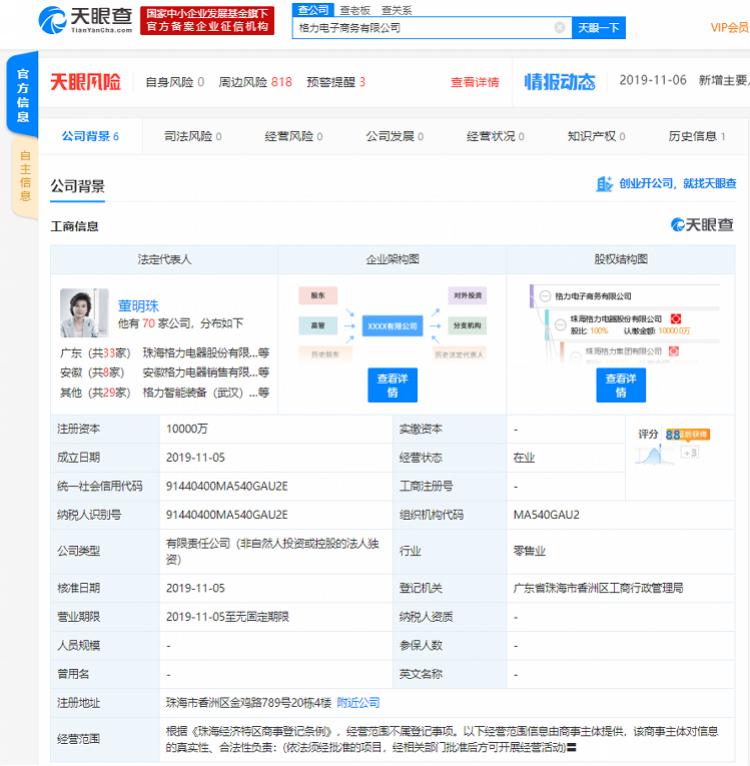The image size is (750, 766).
Task: Click the 情报动态 heading
Action: (x=559, y=82)
